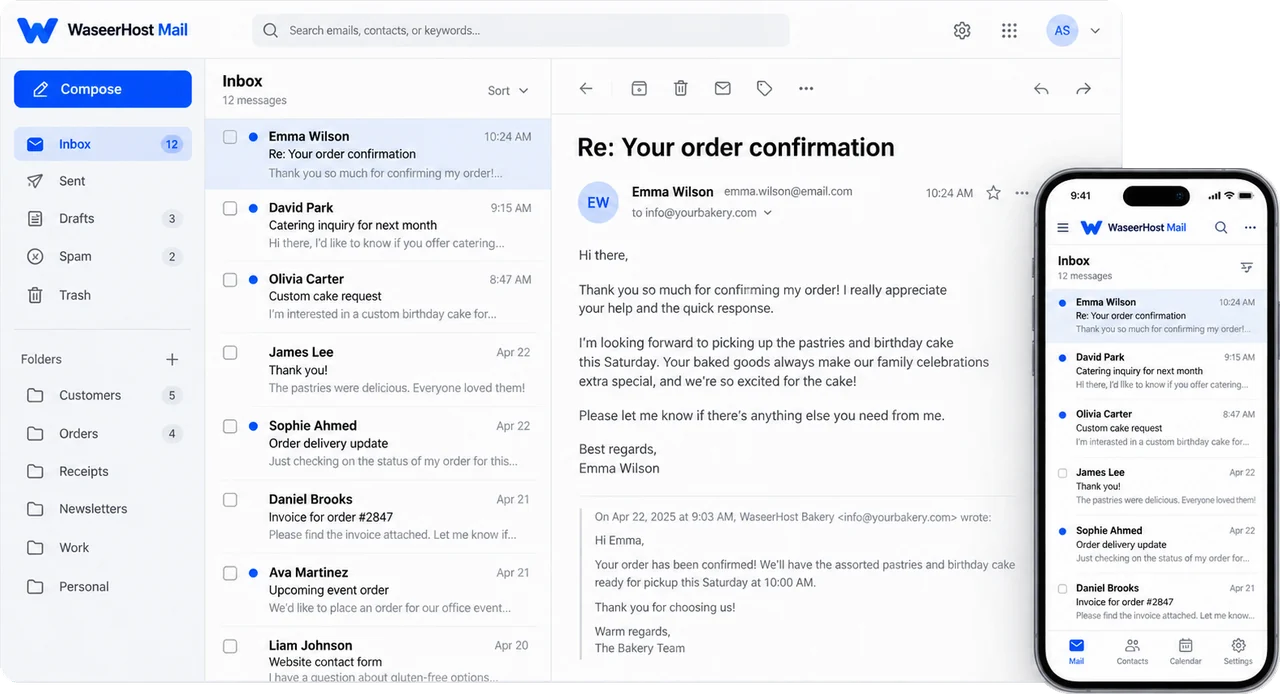The height and width of the screenshot is (694, 1280).
Task: Open the Receipts folder
Action: [103, 471]
